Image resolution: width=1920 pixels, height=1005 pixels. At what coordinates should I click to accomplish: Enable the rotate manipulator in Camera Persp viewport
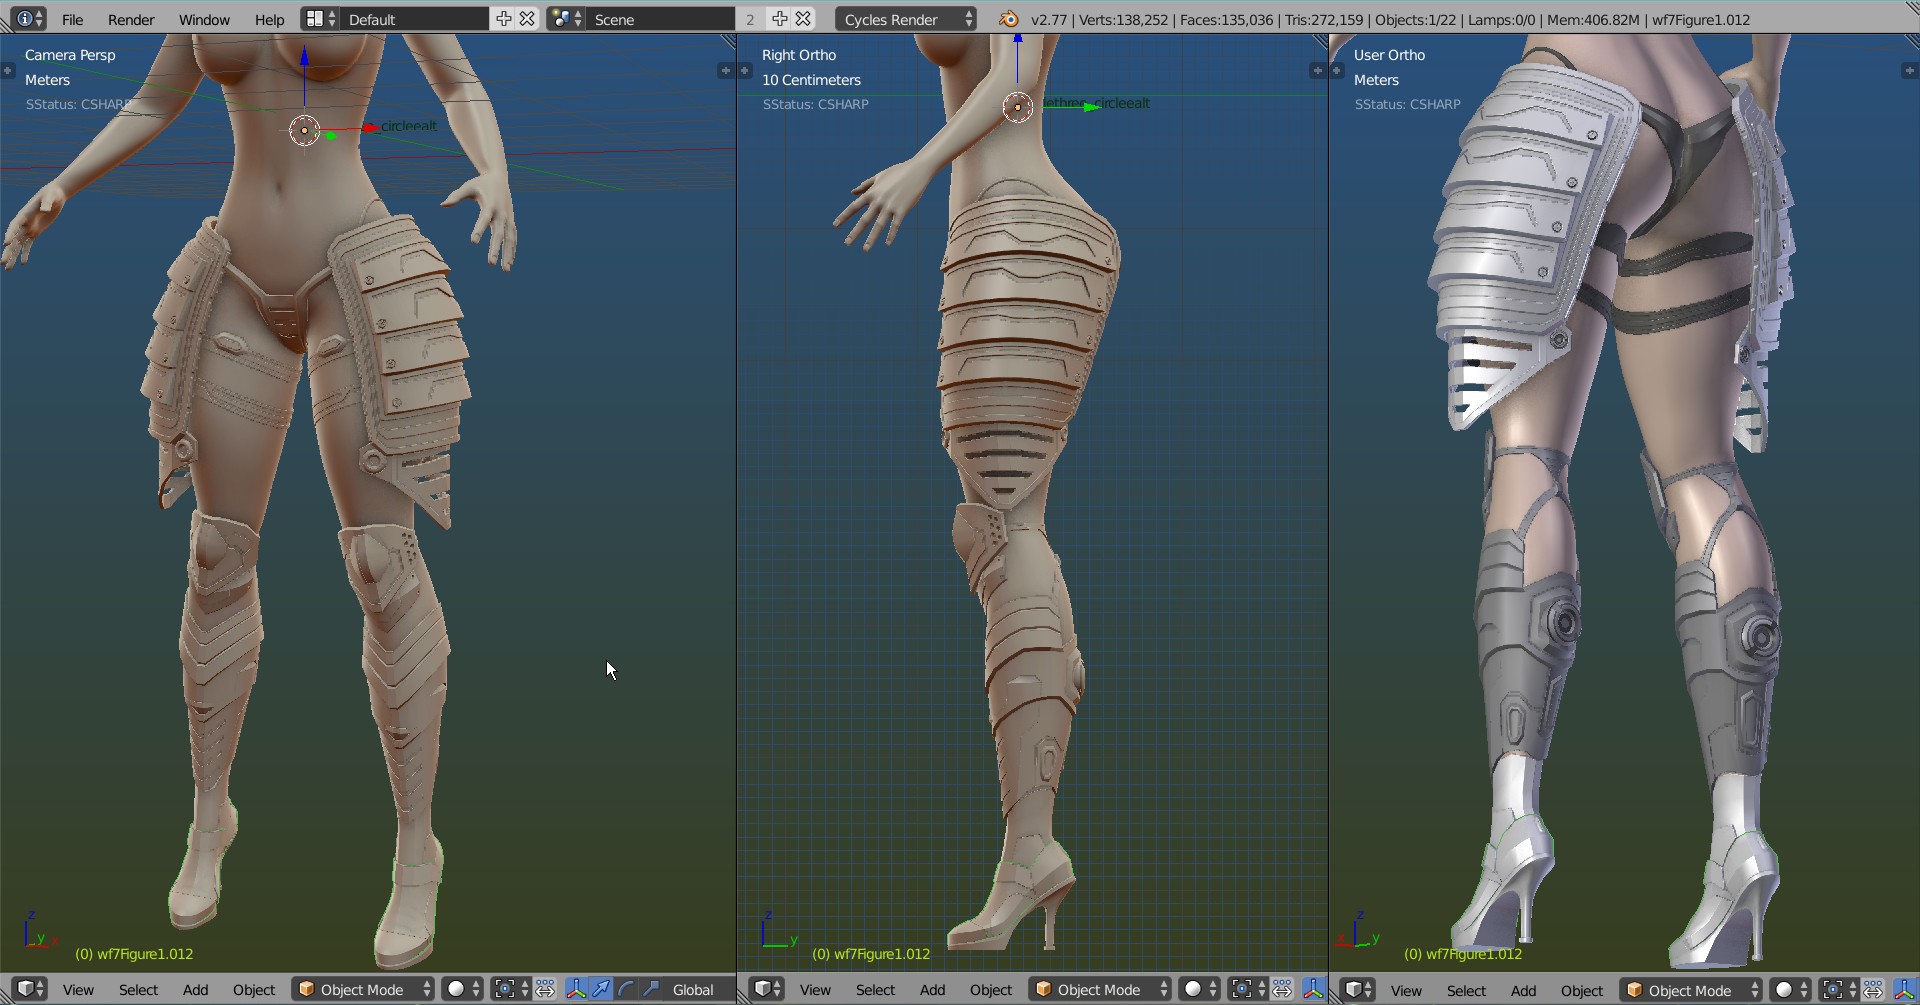click(626, 989)
